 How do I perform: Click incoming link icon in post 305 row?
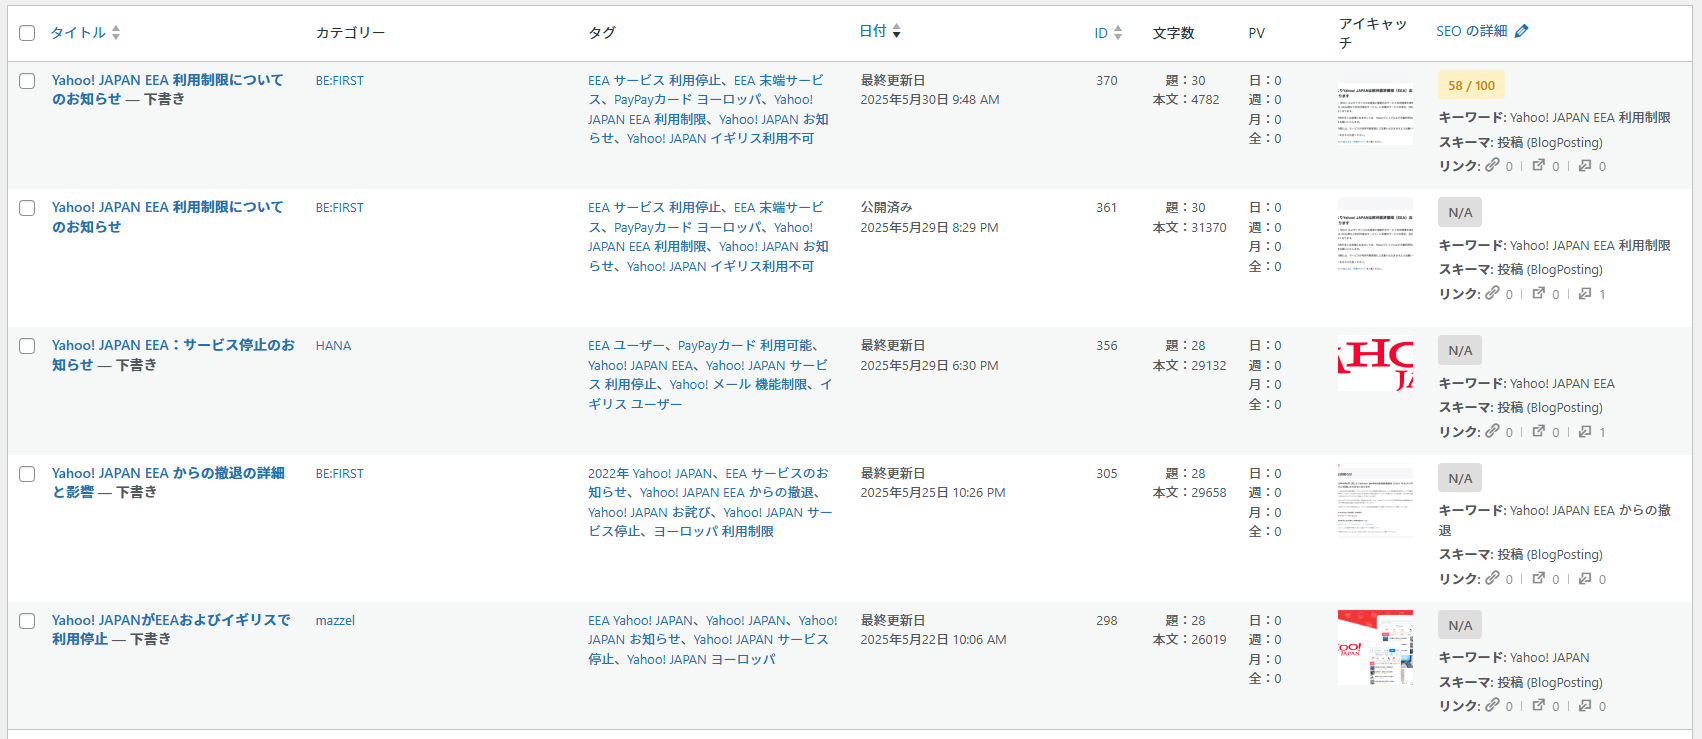1585,578
